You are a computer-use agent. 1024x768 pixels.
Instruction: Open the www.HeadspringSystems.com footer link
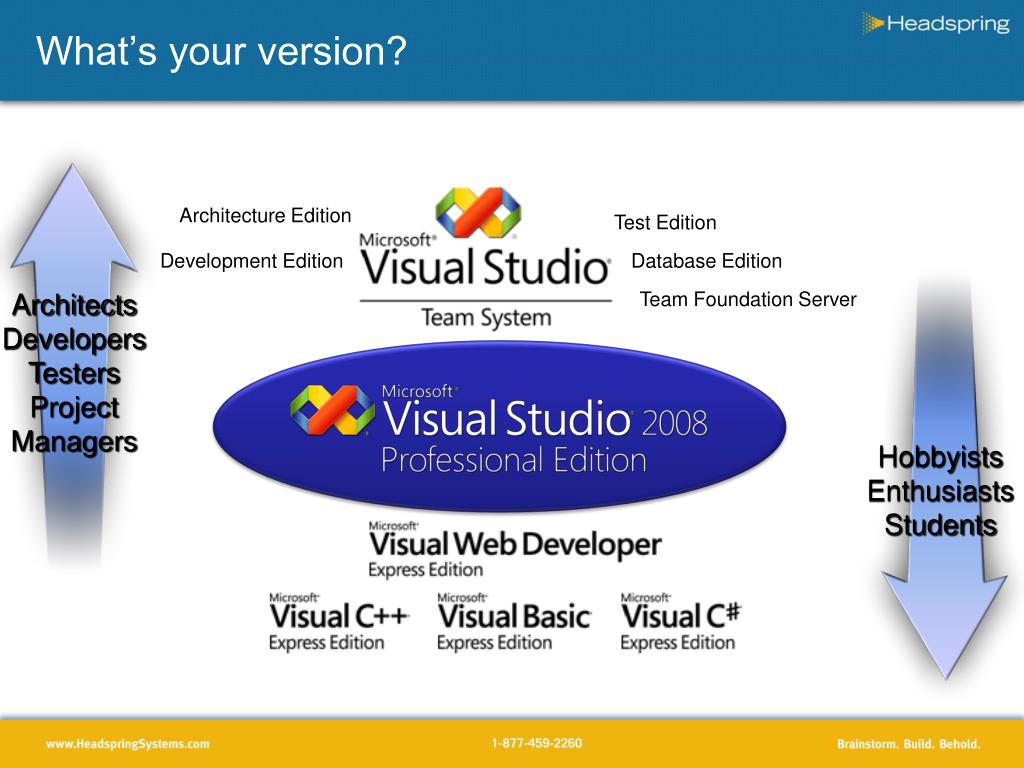tap(128, 744)
